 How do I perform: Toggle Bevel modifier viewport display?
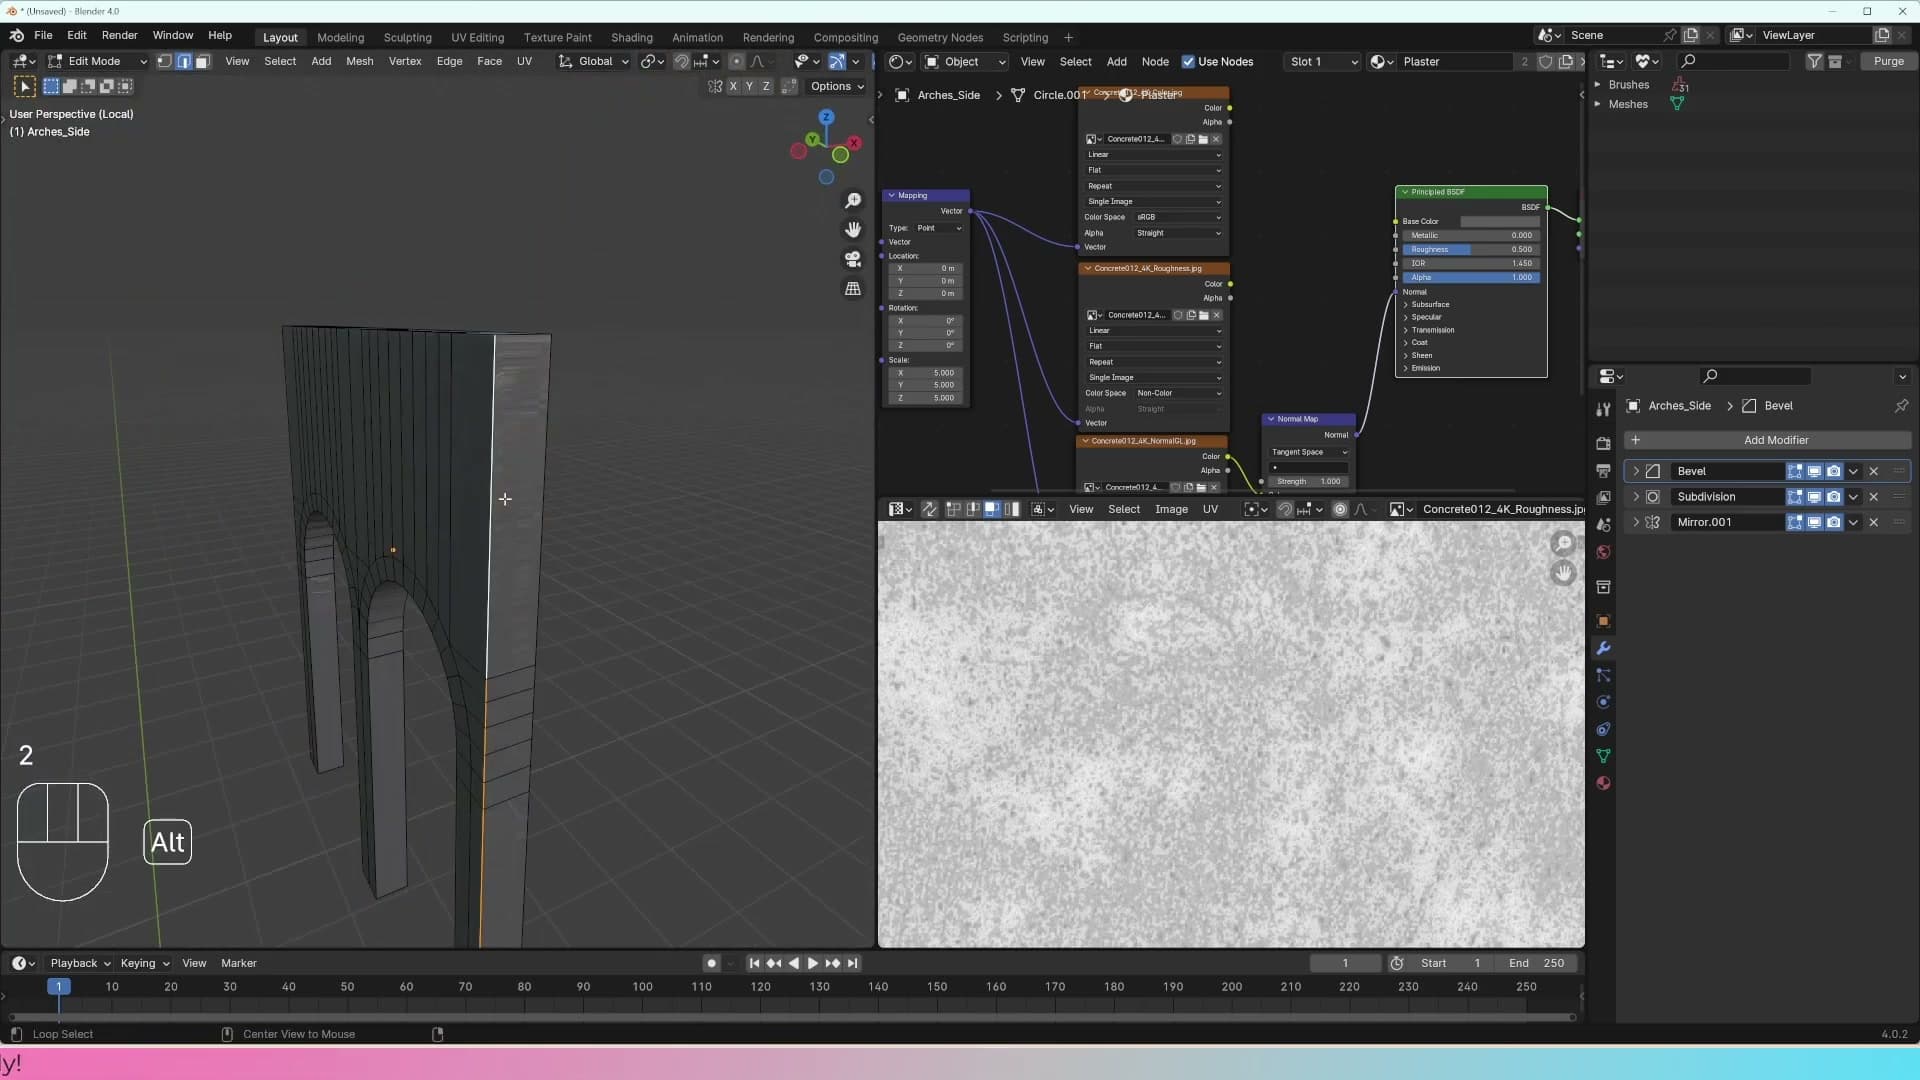pos(1814,471)
